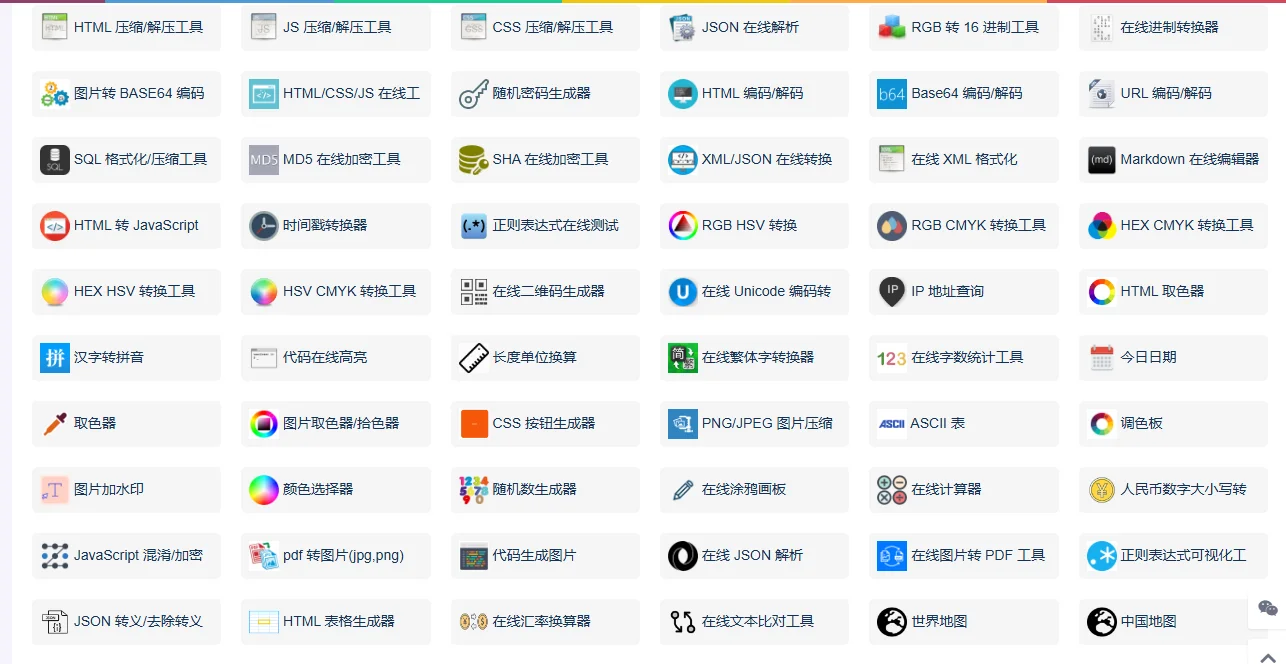1286x664 pixels.
Task: Open the 在线二维码生成器 QR icon
Action: pos(472,291)
